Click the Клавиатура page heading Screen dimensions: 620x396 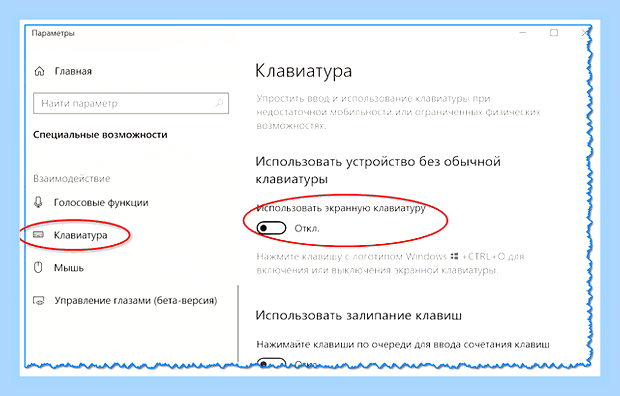304,71
